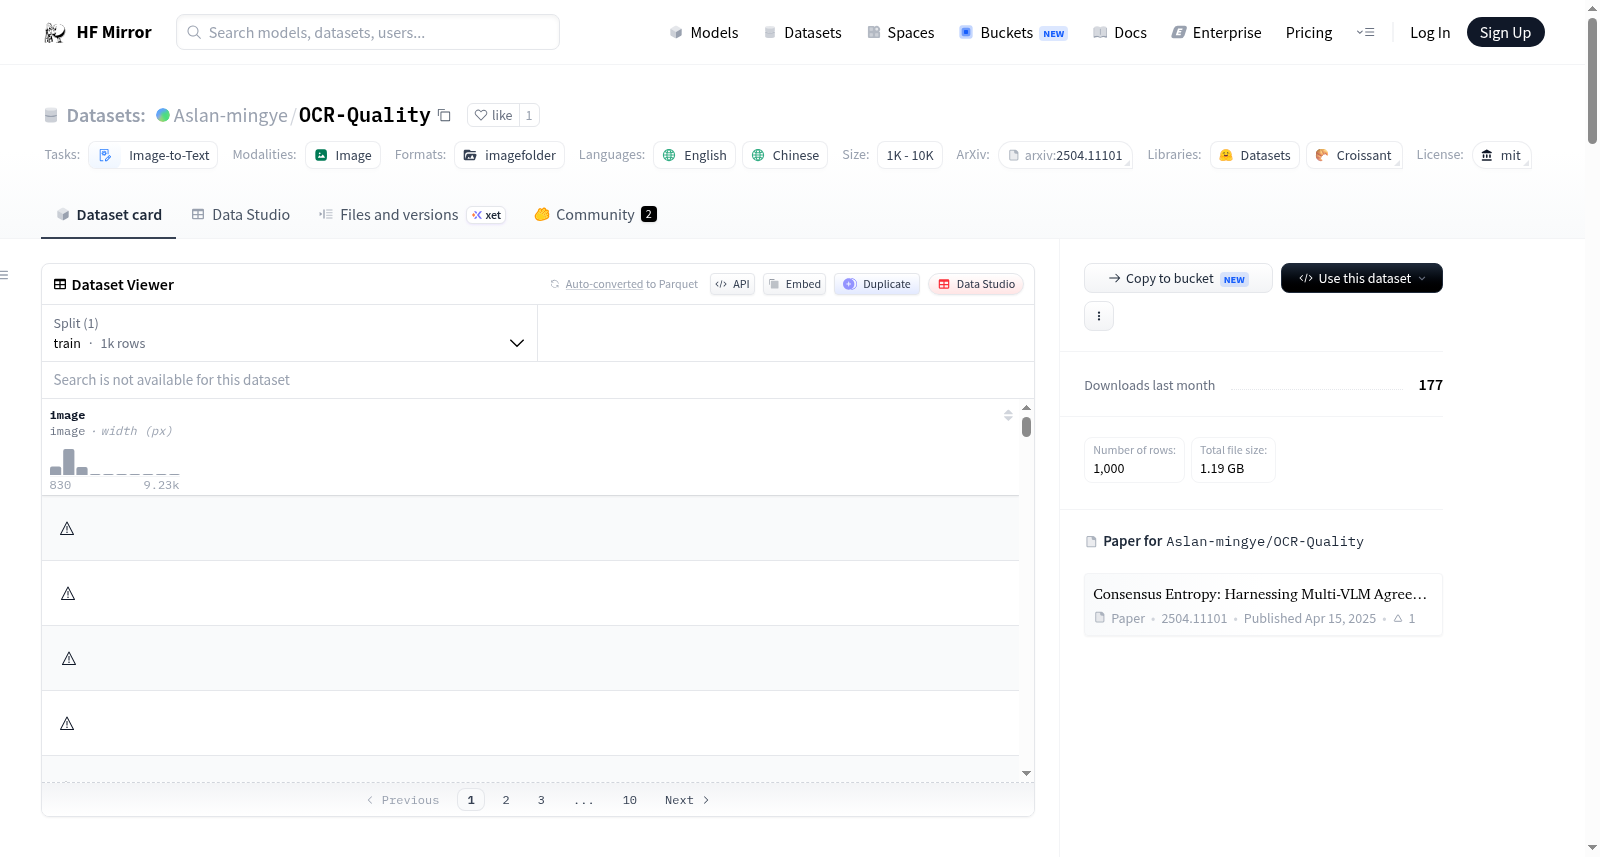The image size is (1600, 857).
Task: Click the warning icon in the second row
Action: coord(68,593)
